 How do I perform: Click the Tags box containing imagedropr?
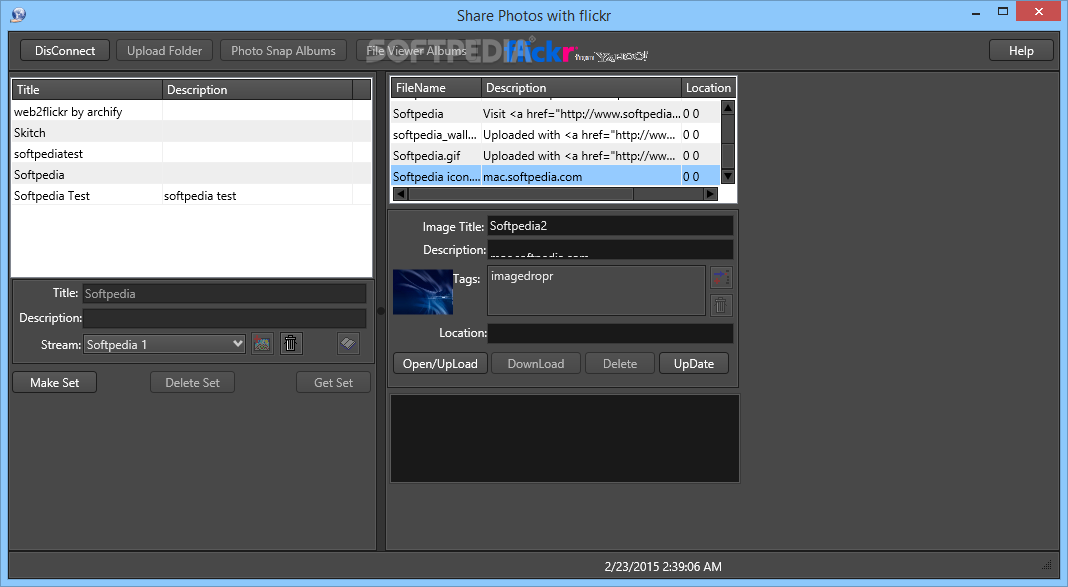coord(596,290)
